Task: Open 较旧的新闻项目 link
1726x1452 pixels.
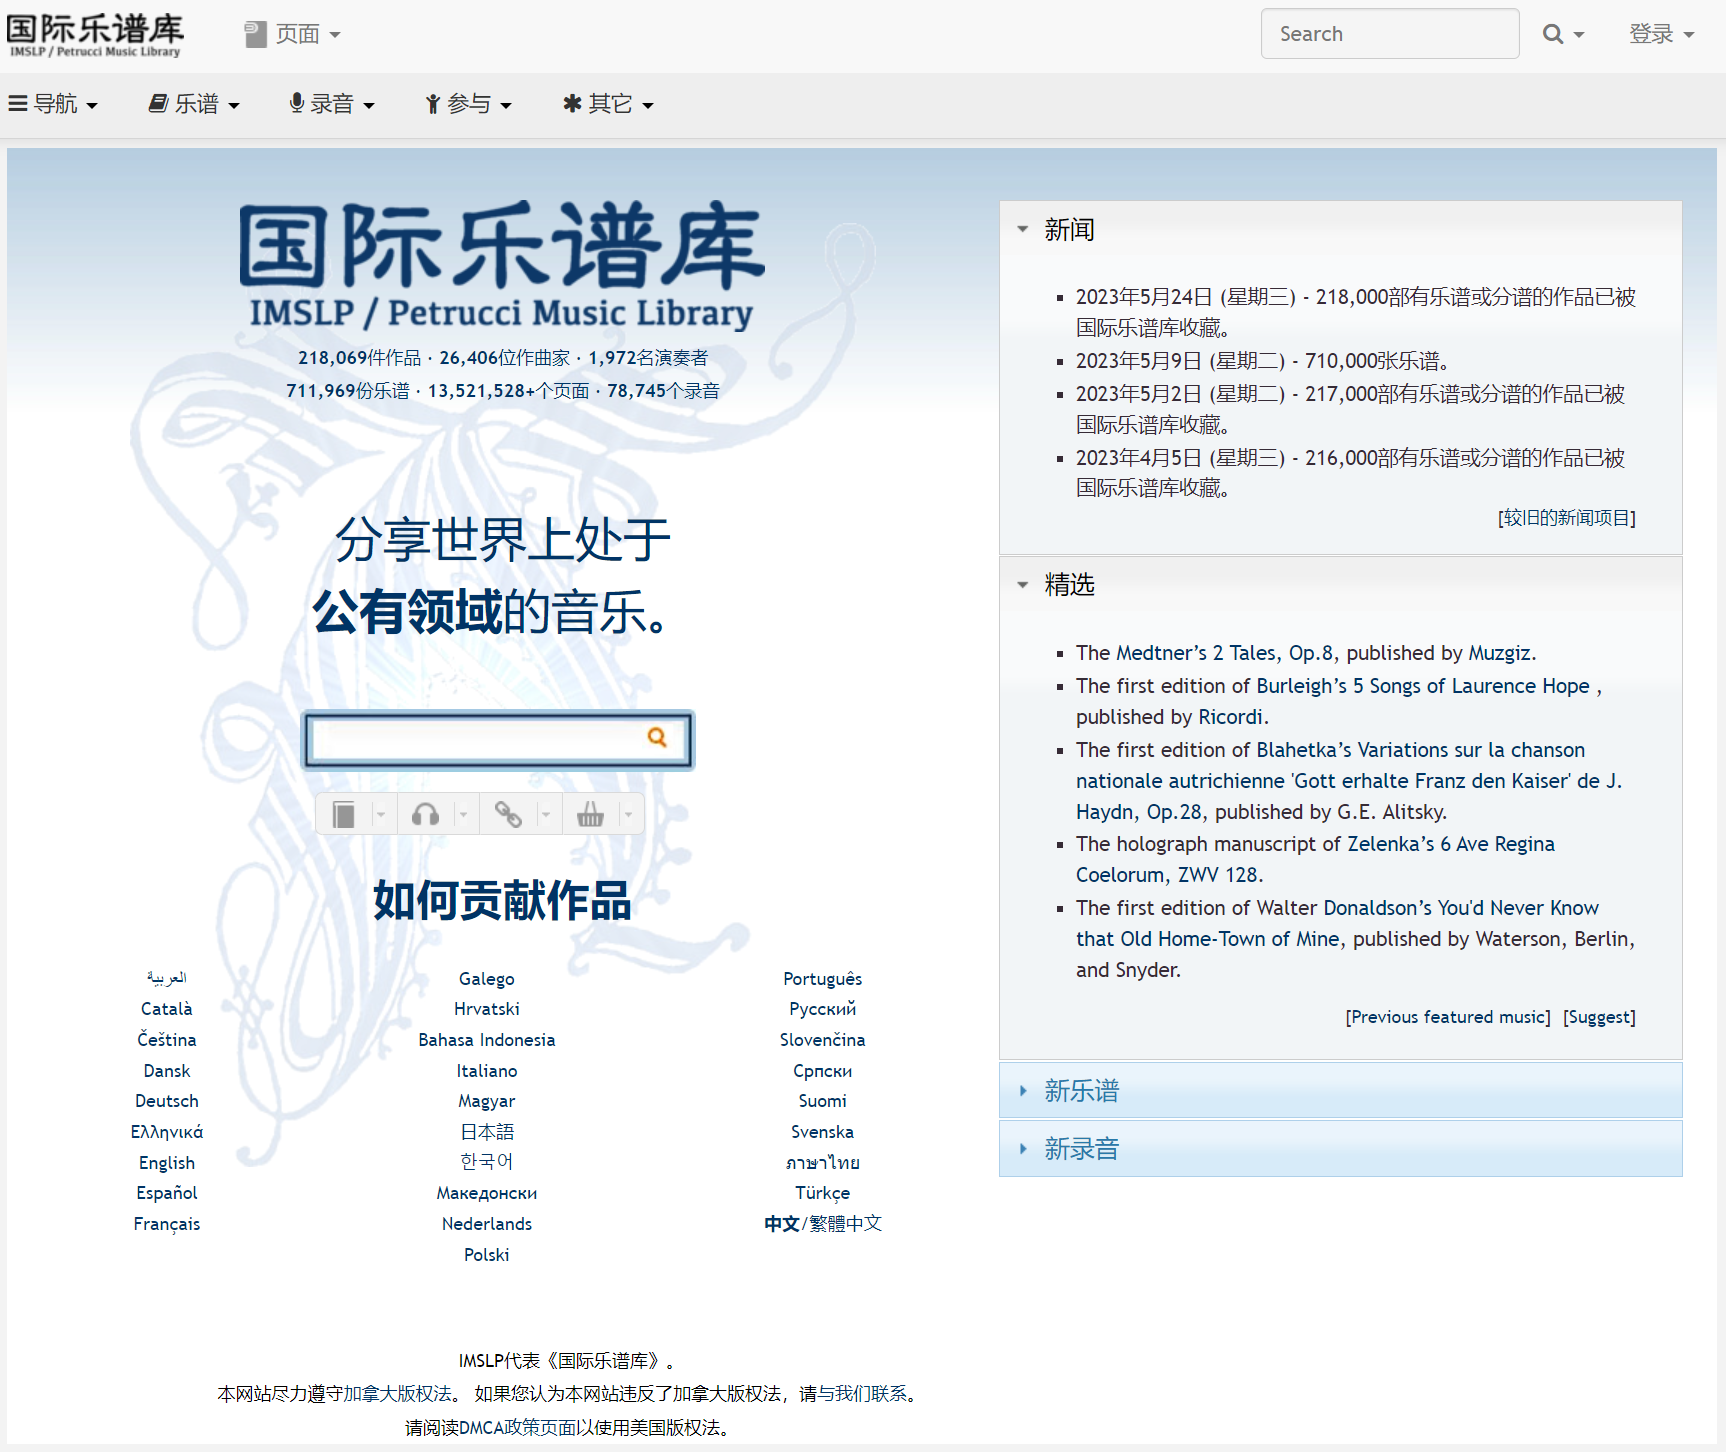Action: pyautogui.click(x=1567, y=518)
